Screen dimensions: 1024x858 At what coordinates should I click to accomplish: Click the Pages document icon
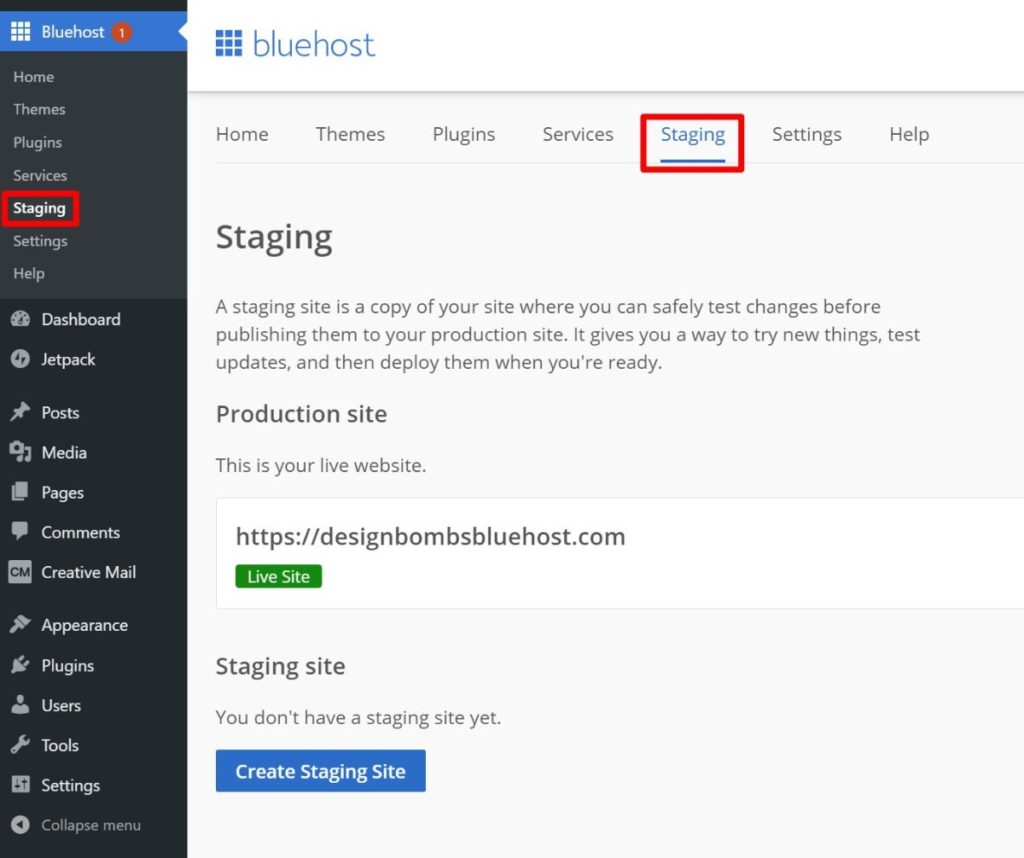[23, 491]
